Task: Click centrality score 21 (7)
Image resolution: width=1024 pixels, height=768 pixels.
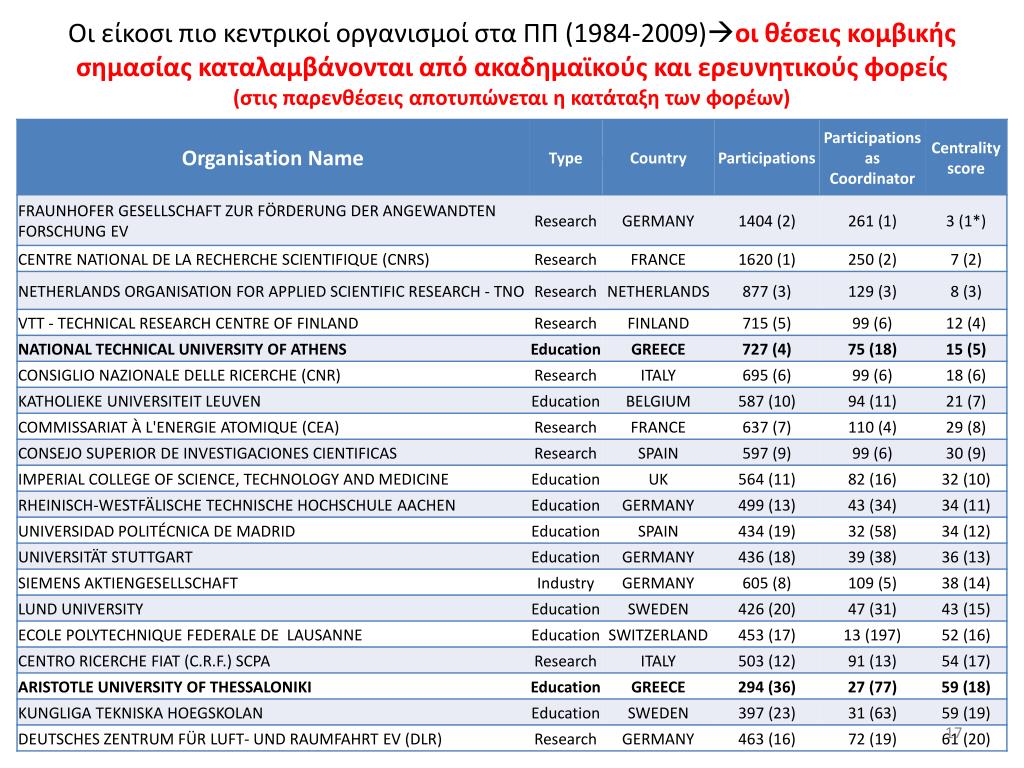Action: [966, 402]
